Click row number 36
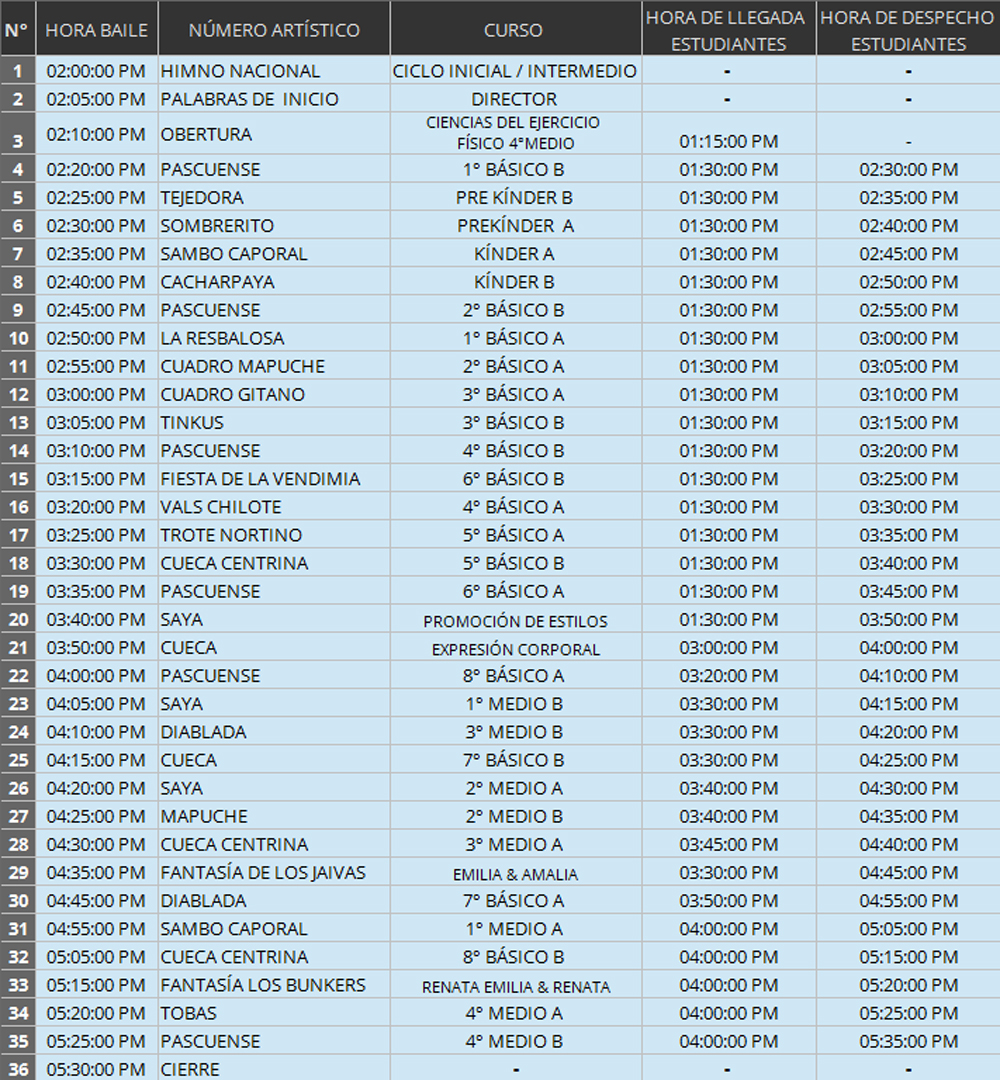This screenshot has height=1080, width=1000. (18, 1068)
